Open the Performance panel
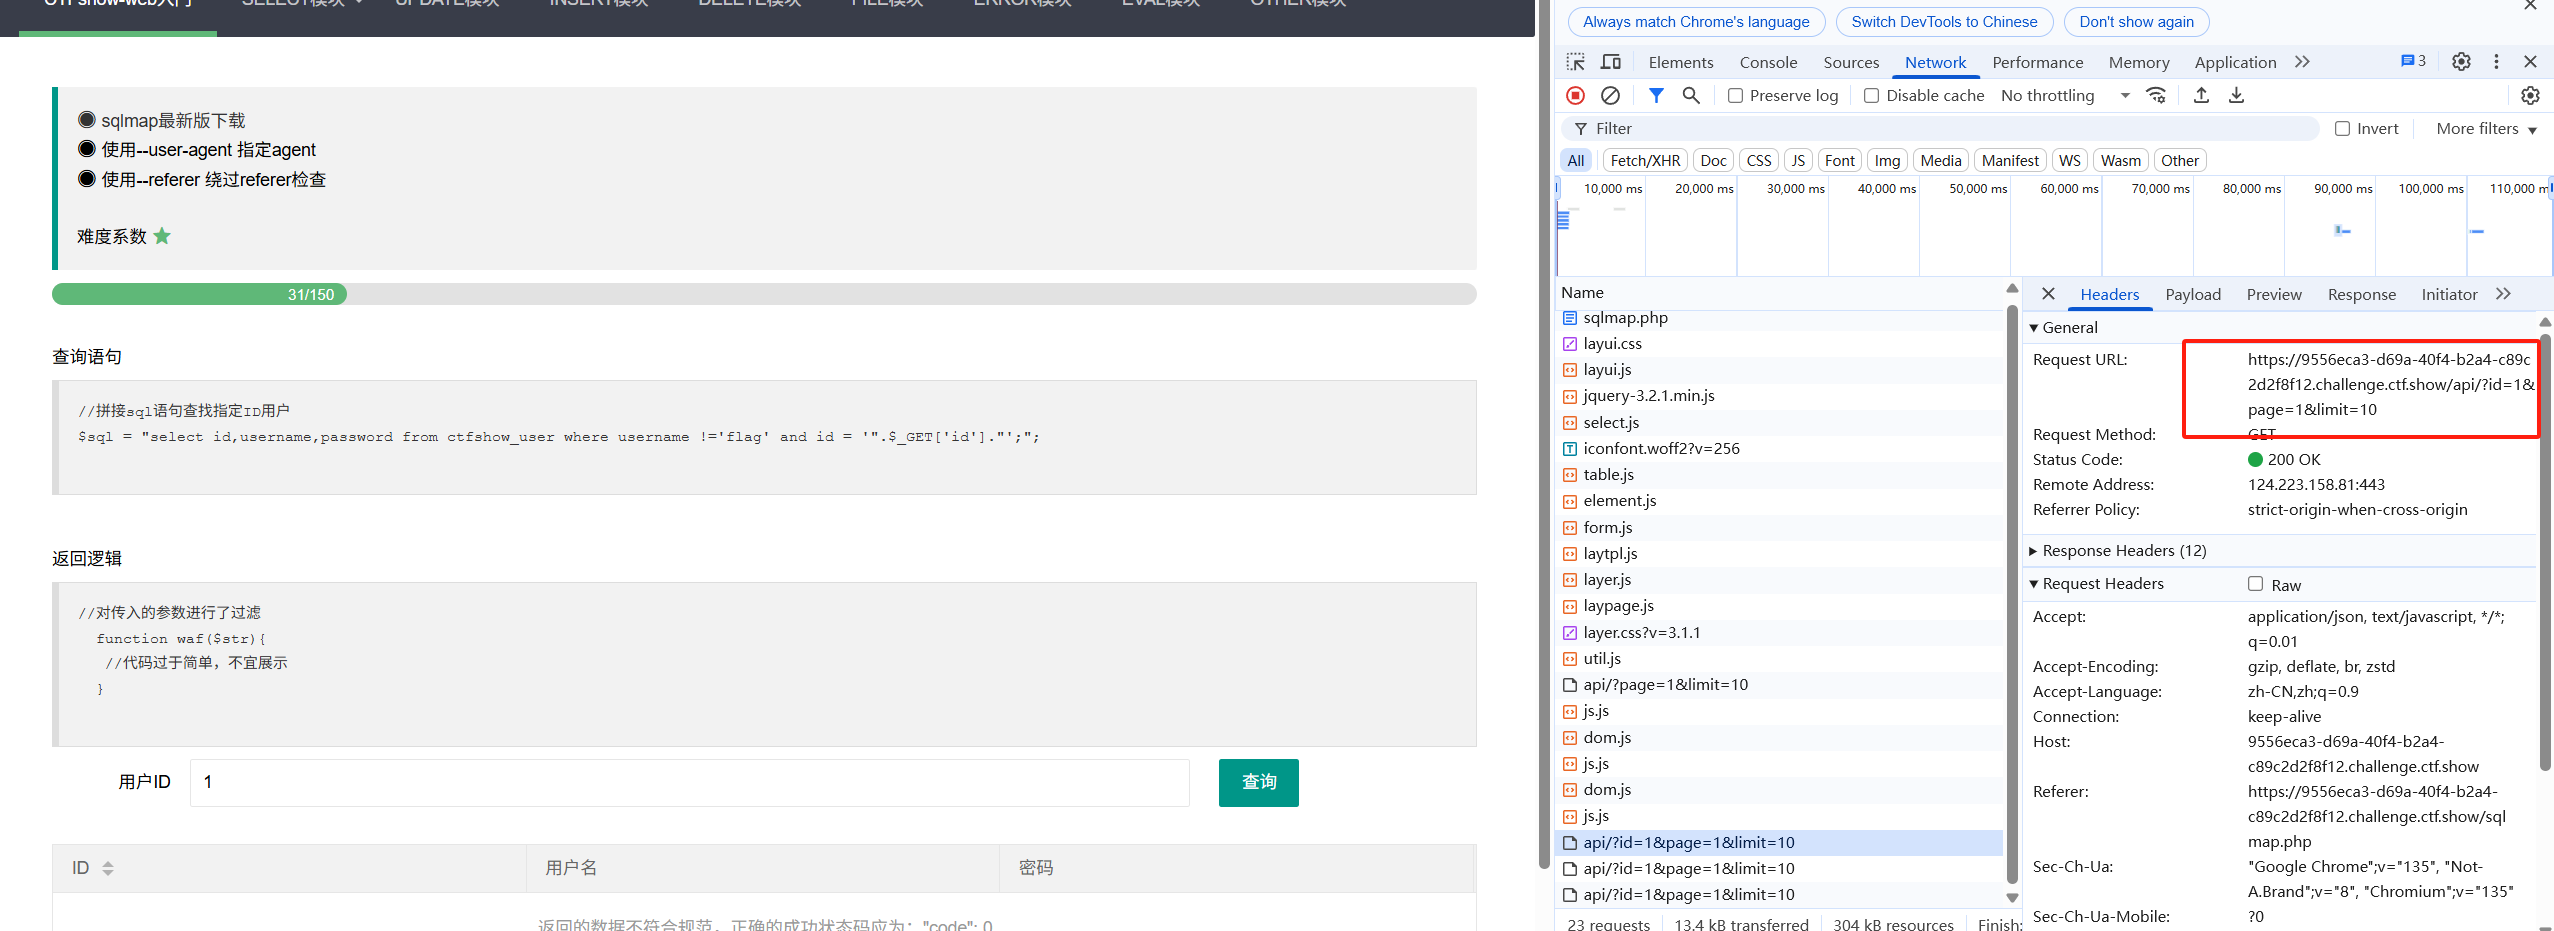 click(2037, 62)
